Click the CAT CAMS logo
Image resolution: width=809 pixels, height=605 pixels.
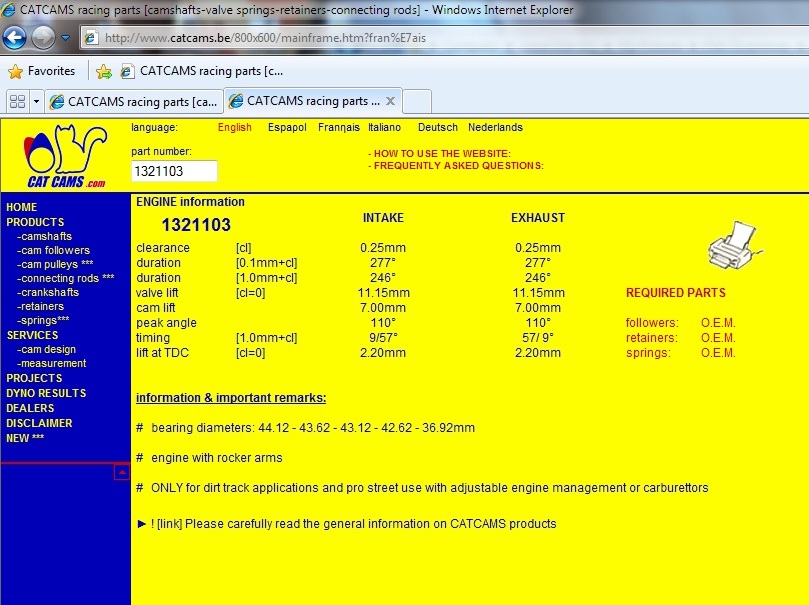pyautogui.click(x=65, y=156)
